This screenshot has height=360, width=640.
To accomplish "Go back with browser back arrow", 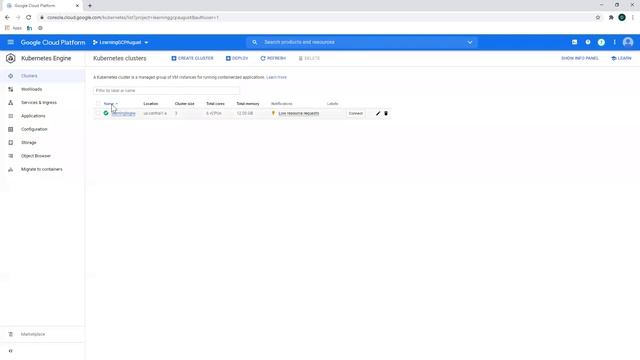I will (x=7, y=18).
